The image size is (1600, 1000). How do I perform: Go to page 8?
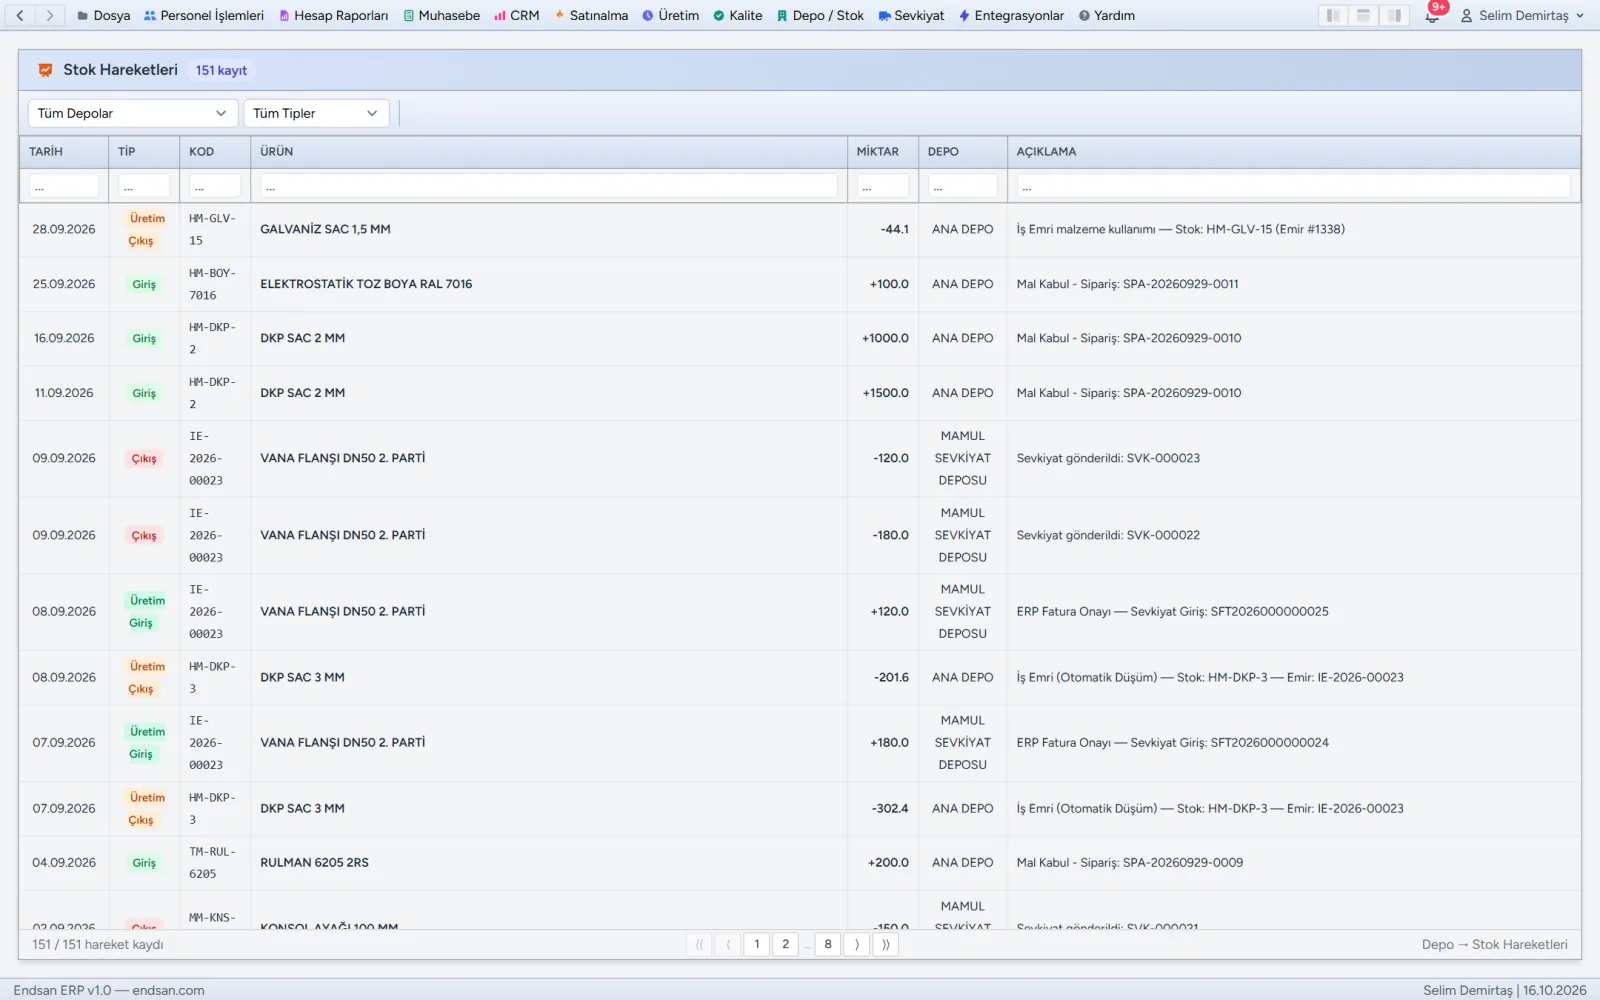828,944
